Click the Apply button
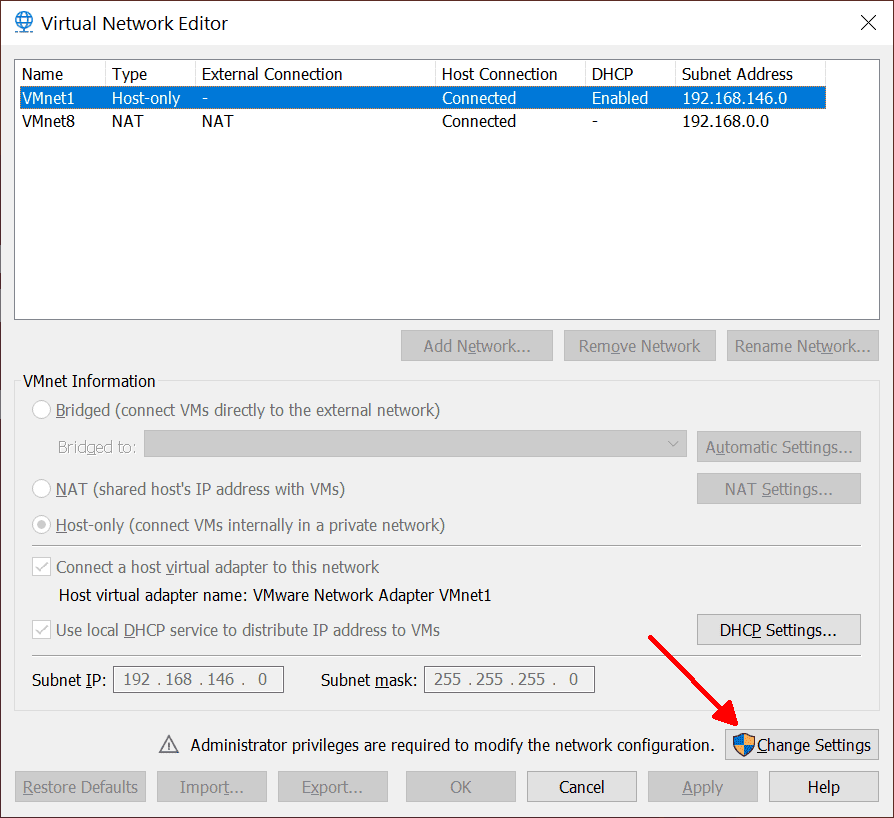 [x=702, y=786]
